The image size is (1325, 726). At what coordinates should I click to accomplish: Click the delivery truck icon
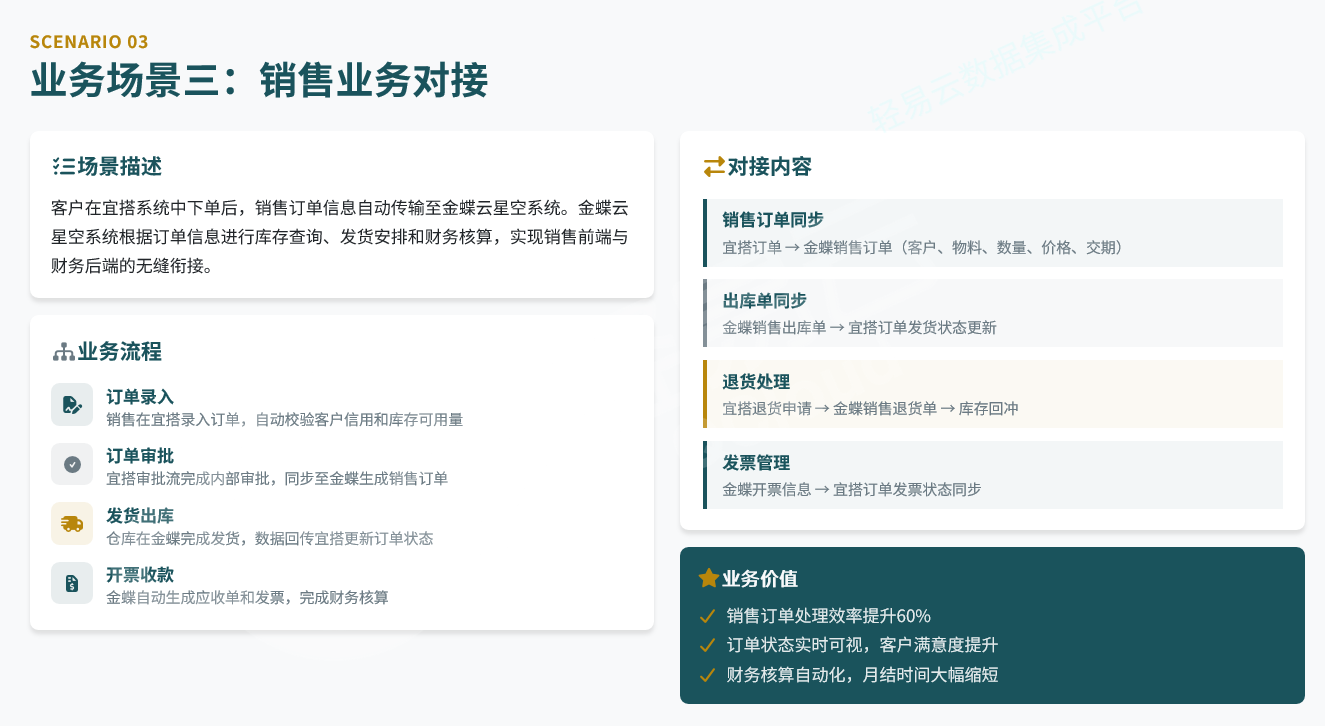[x=72, y=524]
